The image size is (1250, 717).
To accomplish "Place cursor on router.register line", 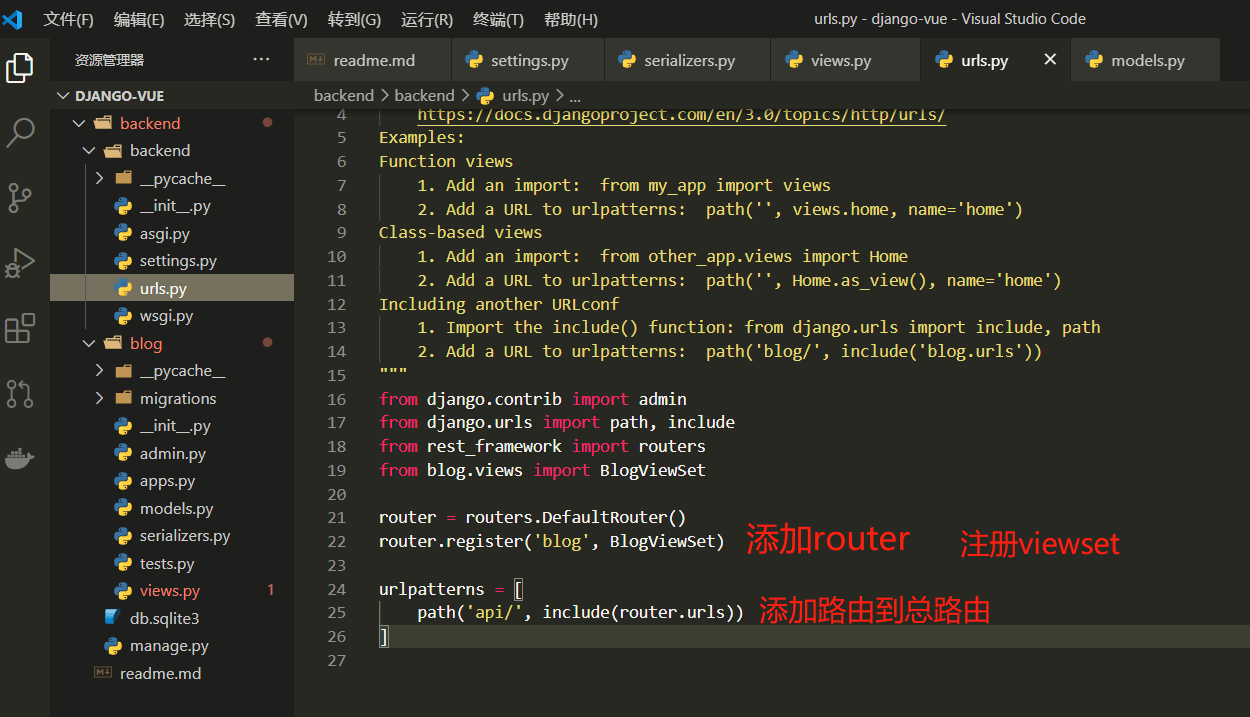I will (551, 541).
